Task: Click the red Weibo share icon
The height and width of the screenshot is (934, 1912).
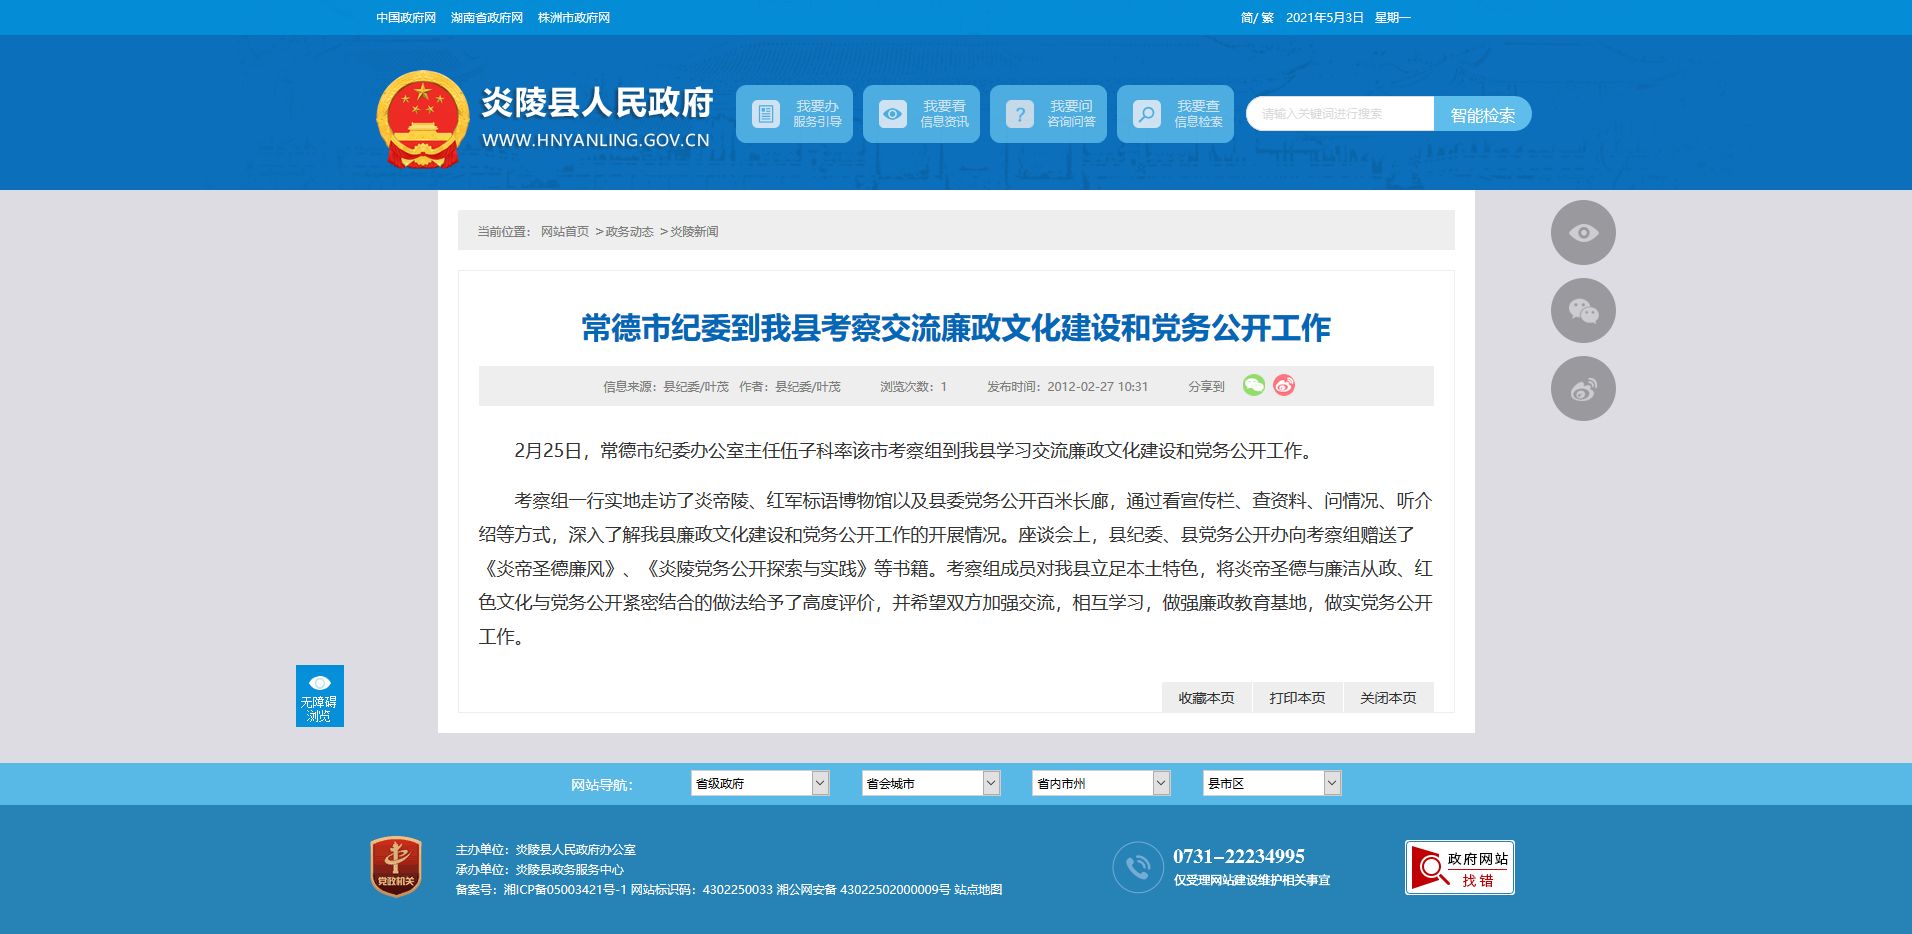Action: pos(1284,385)
